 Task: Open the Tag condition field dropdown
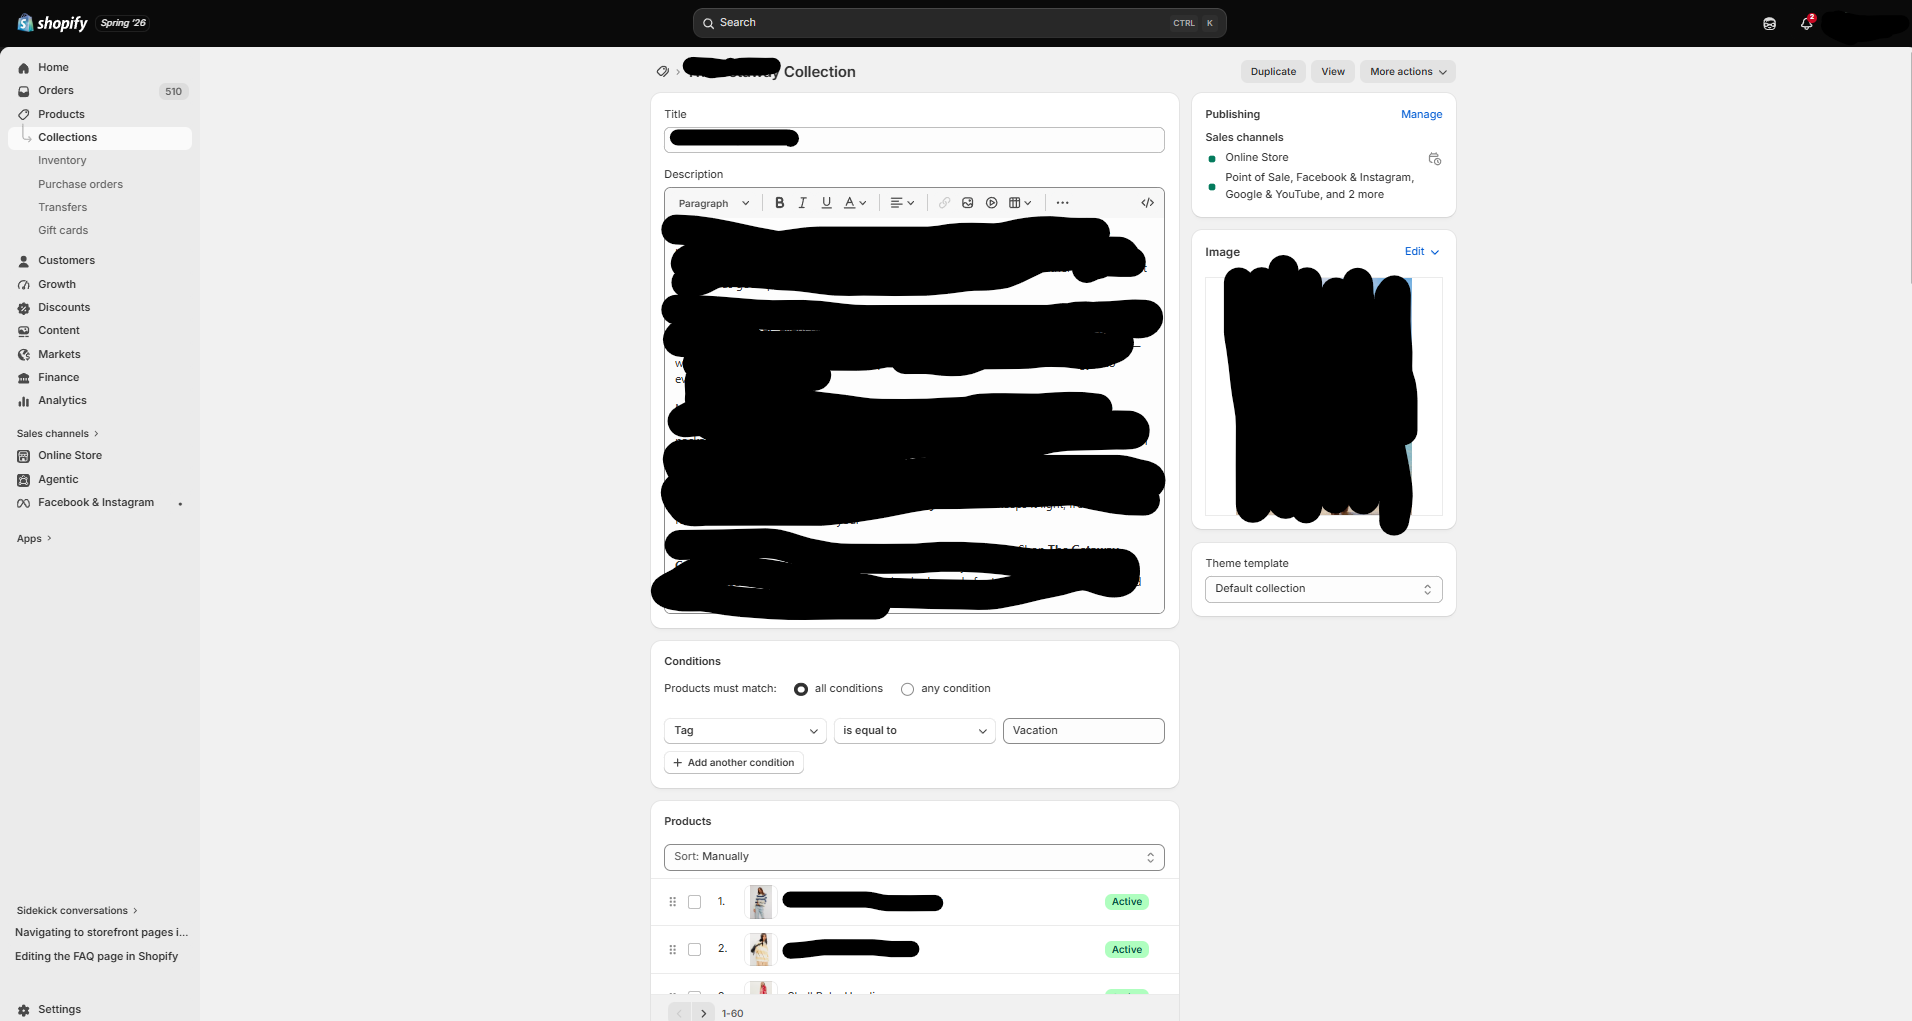[745, 731]
